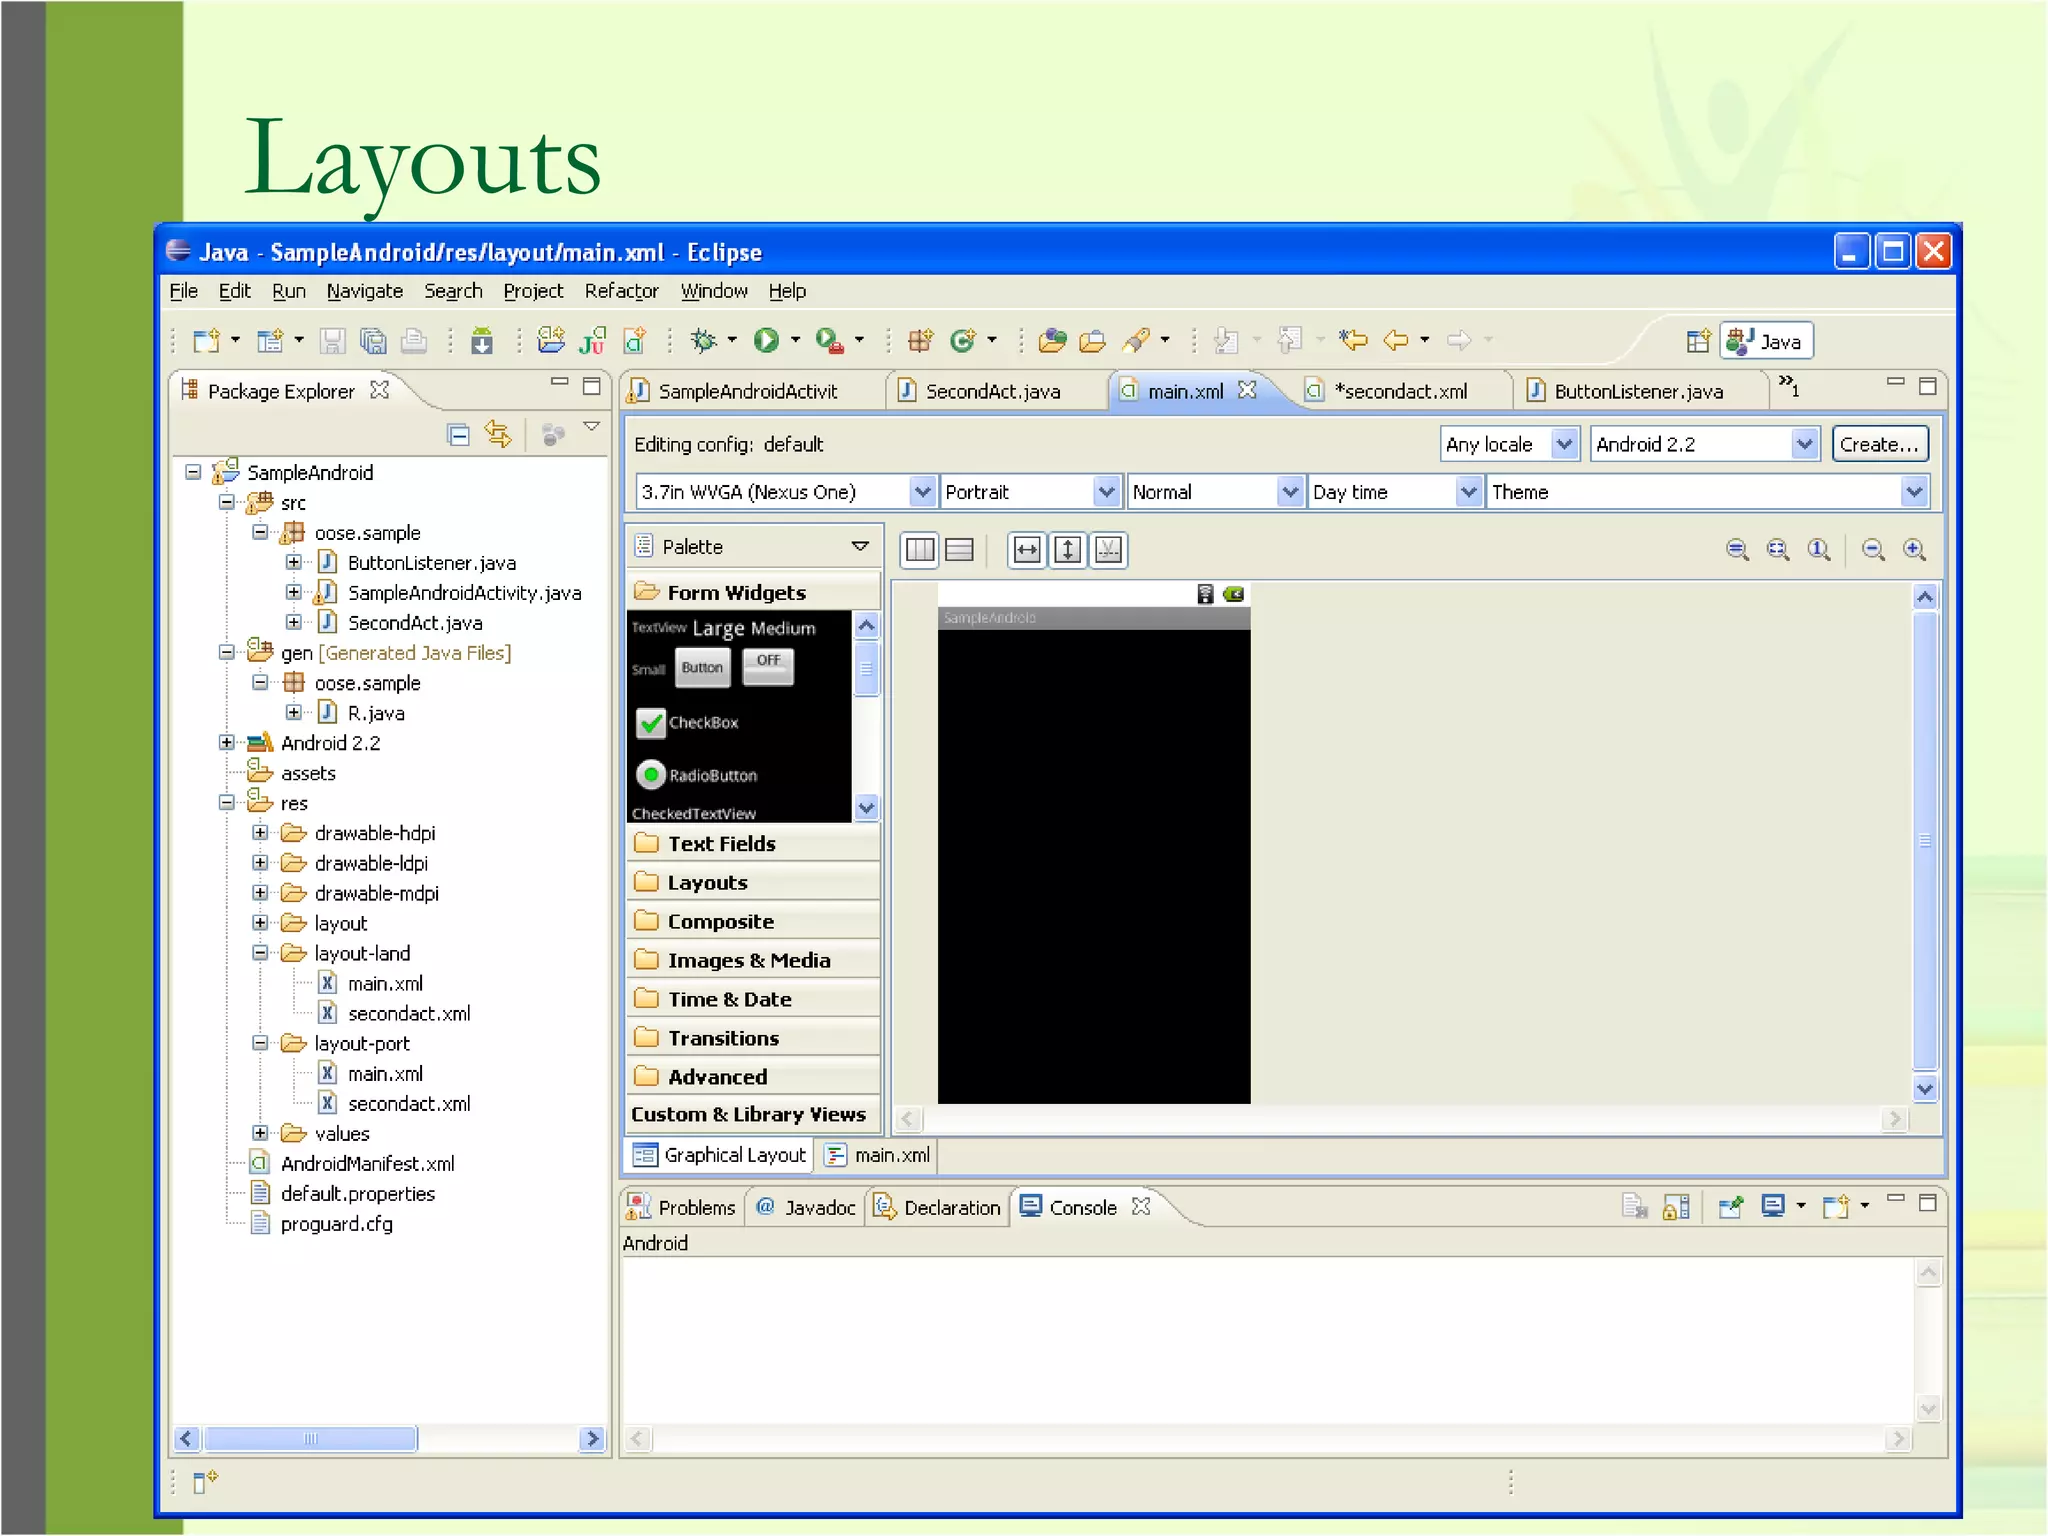
Task: Click the Debug bug icon
Action: click(704, 341)
